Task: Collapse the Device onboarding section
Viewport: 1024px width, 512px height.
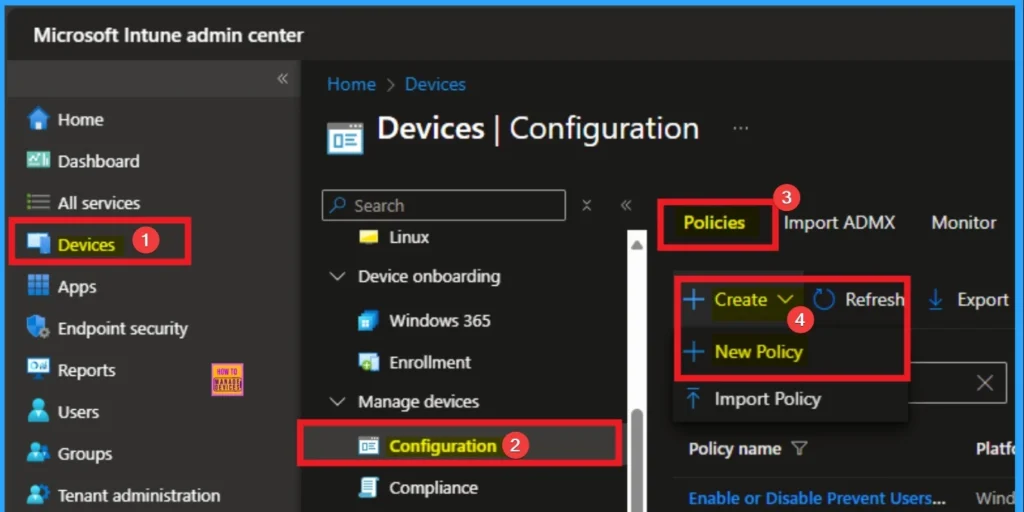Action: (337, 277)
